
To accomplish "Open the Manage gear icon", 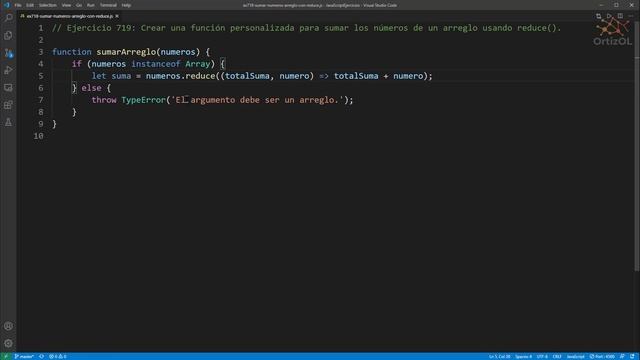I will pyautogui.click(x=8, y=343).
